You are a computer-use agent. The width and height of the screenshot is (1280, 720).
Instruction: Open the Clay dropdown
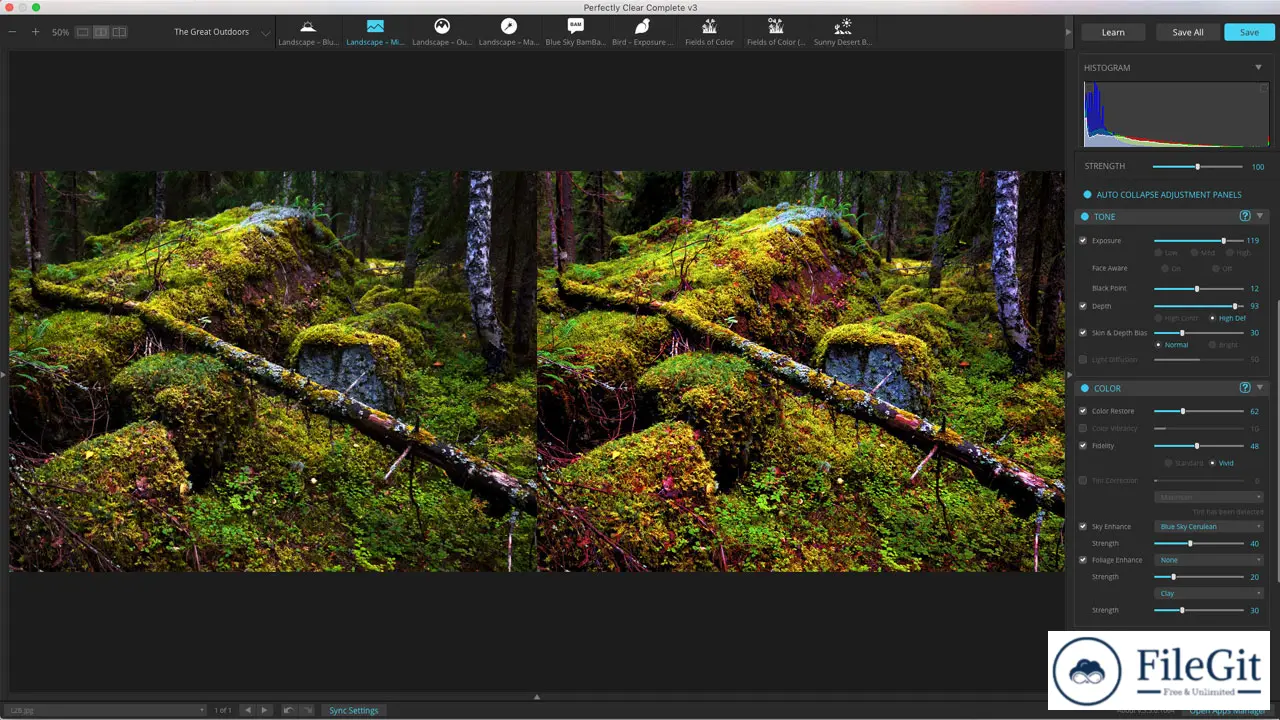coord(1209,594)
